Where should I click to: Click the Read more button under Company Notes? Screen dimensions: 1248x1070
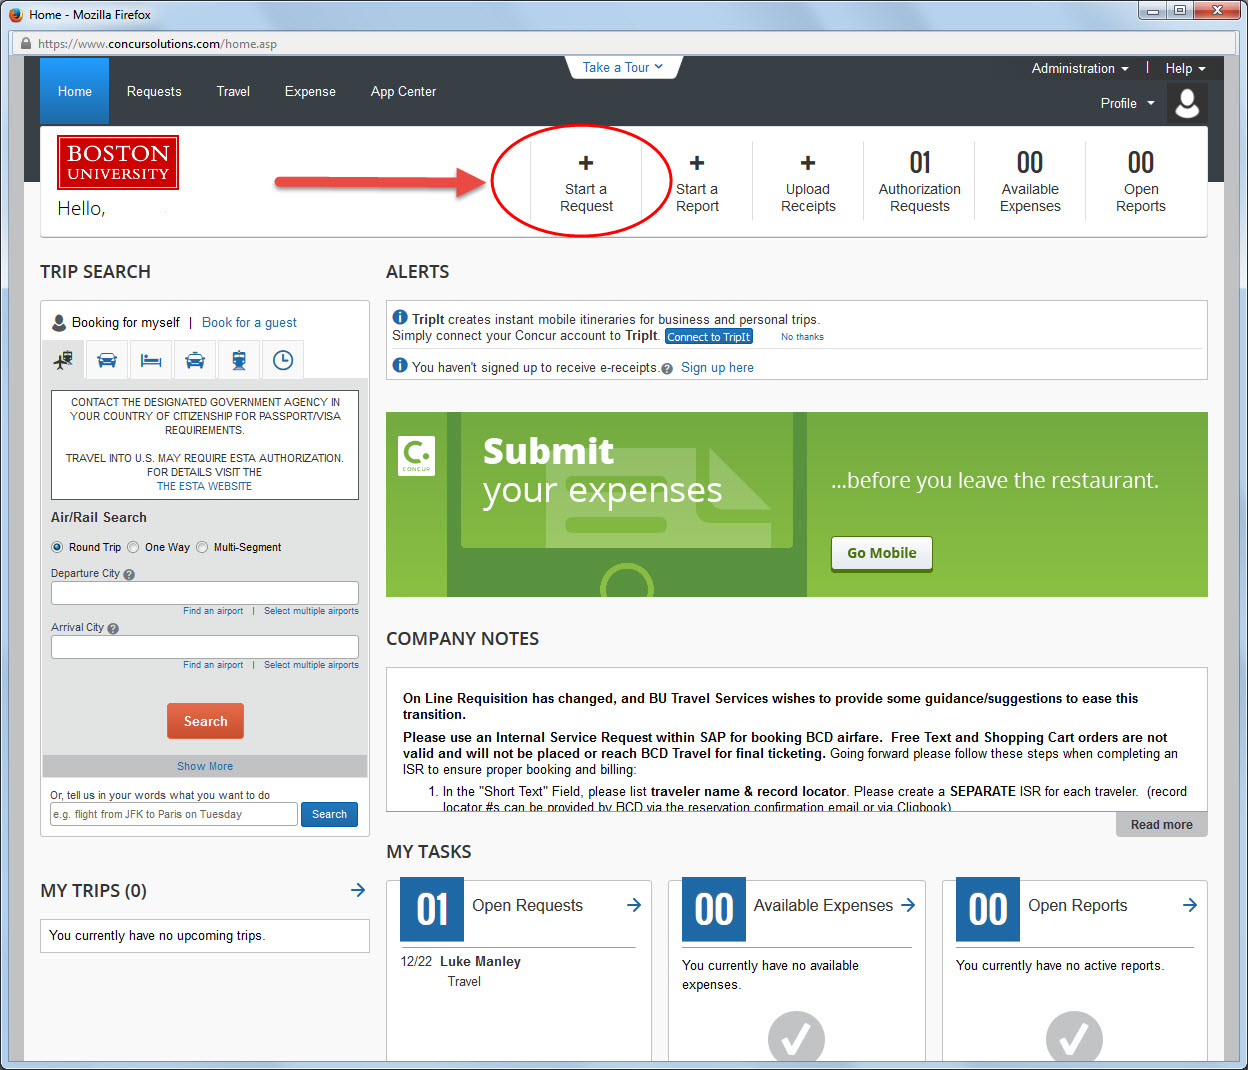(1162, 824)
